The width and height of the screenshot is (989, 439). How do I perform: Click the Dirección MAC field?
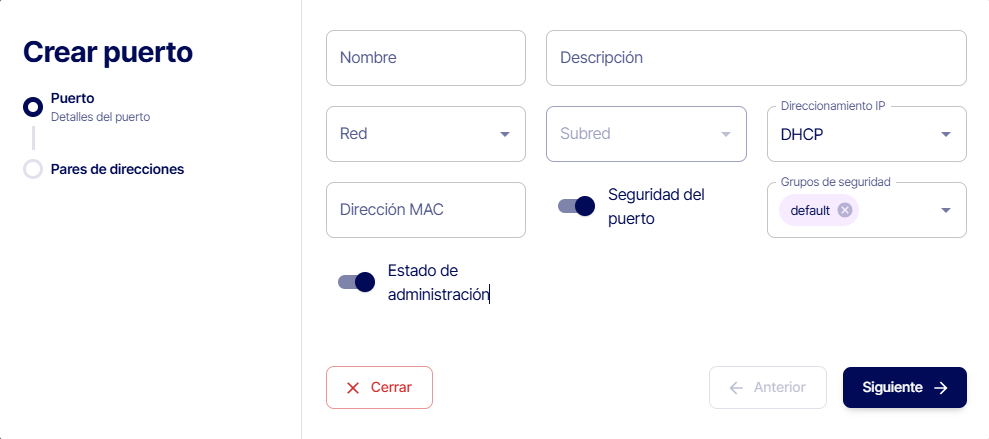pos(425,210)
